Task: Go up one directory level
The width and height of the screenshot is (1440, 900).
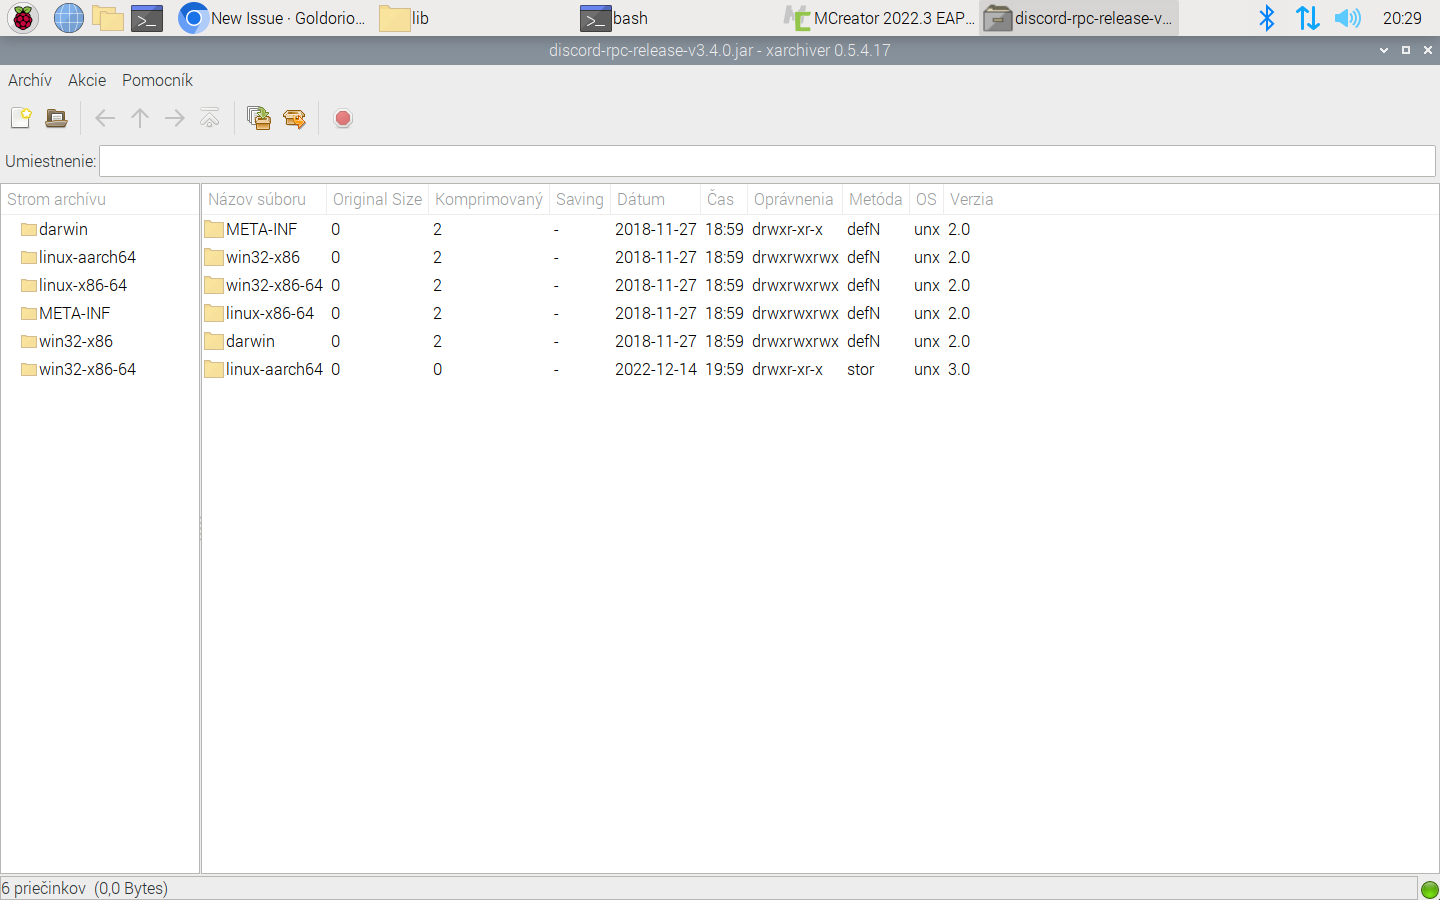Action: click(x=140, y=118)
